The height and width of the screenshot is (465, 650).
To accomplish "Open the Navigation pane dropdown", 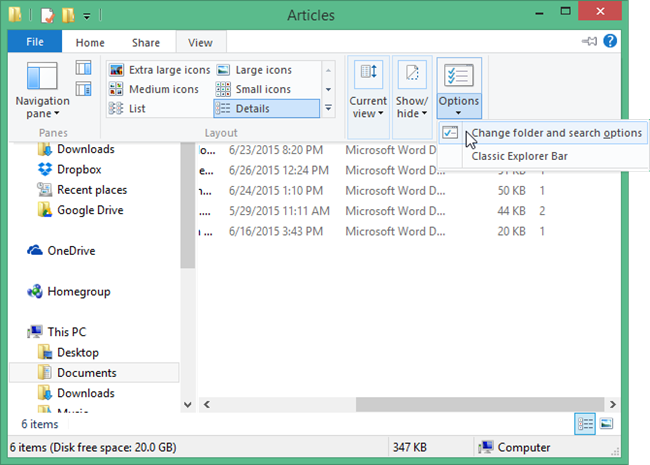I will pos(42,90).
